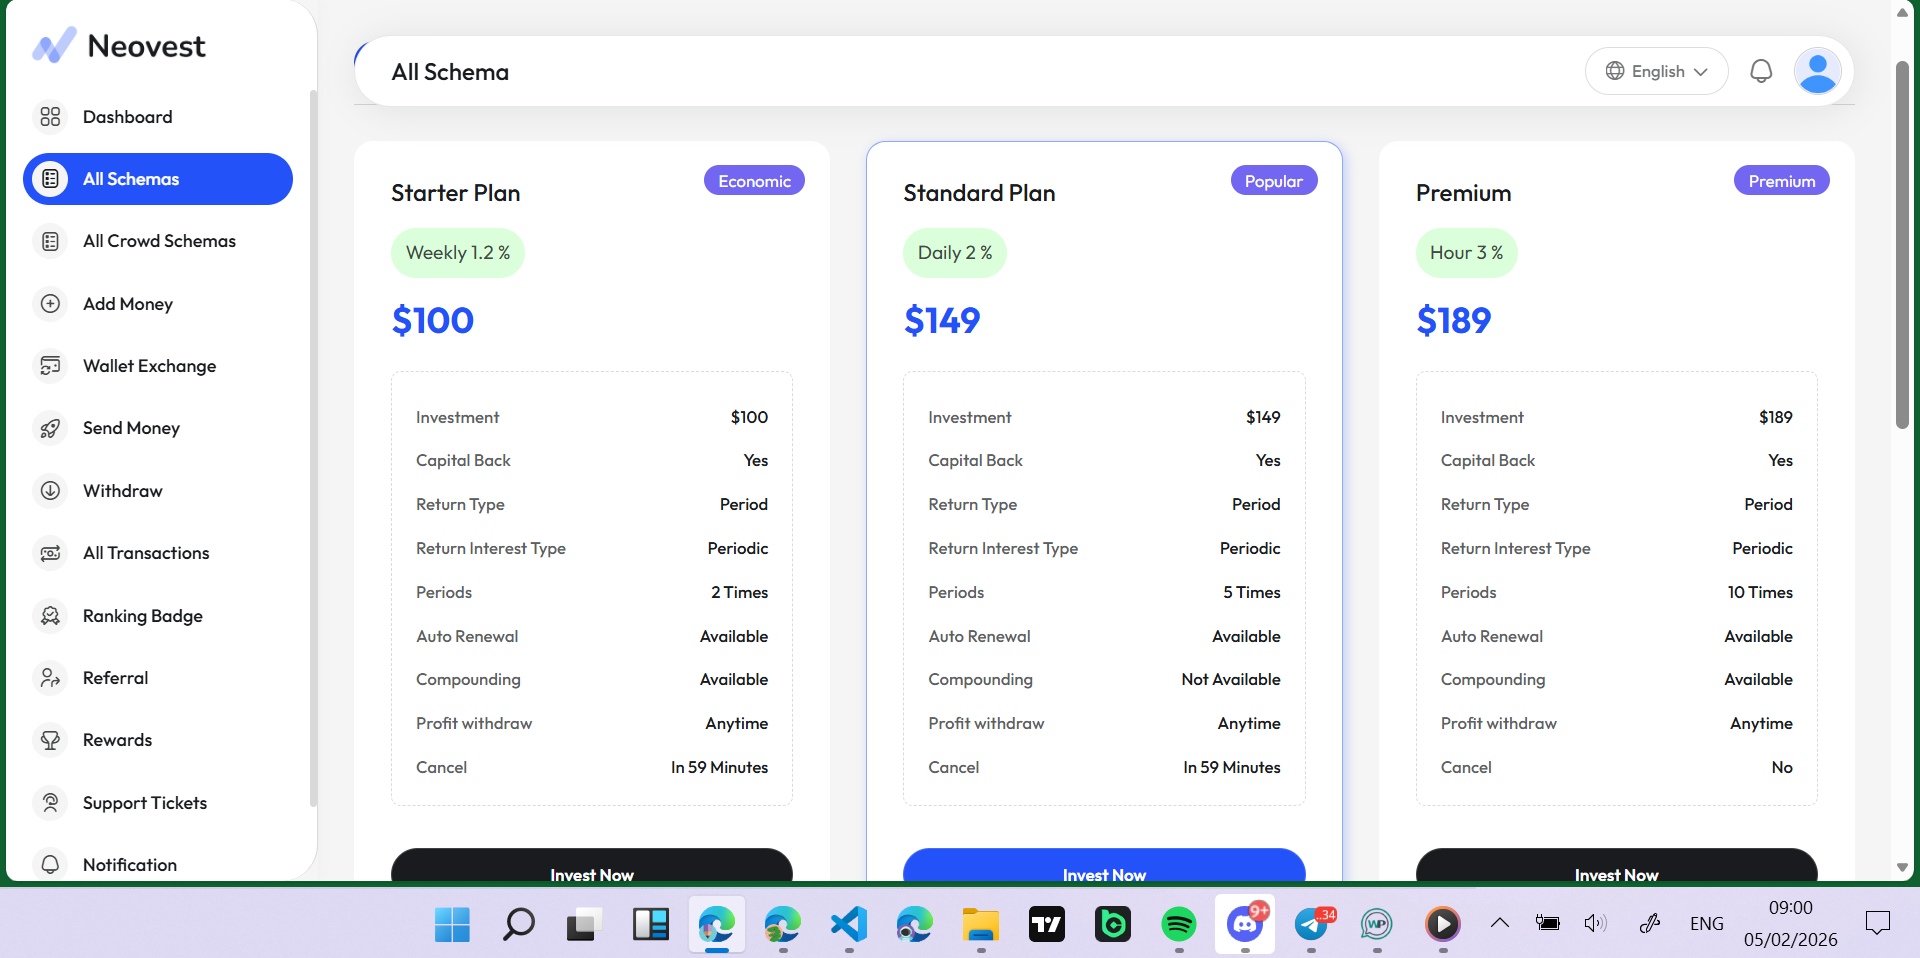Click the $149 Standard Plan price
Screen dimensions: 1920x958
[942, 320]
